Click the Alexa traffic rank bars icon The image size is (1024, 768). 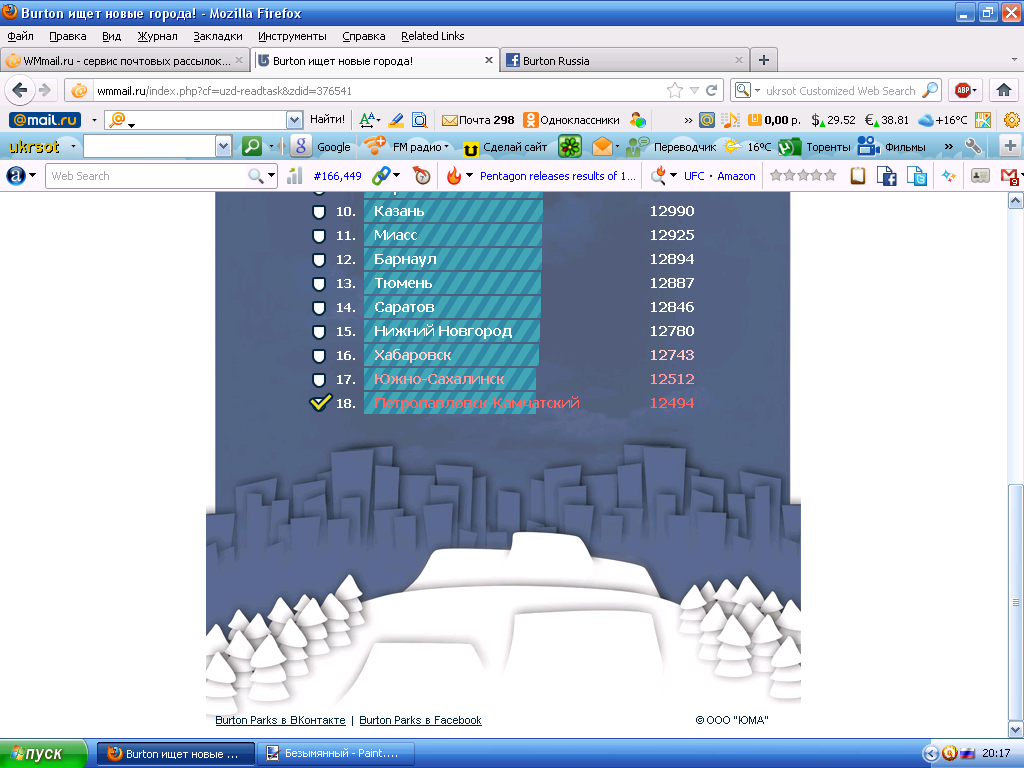295,176
